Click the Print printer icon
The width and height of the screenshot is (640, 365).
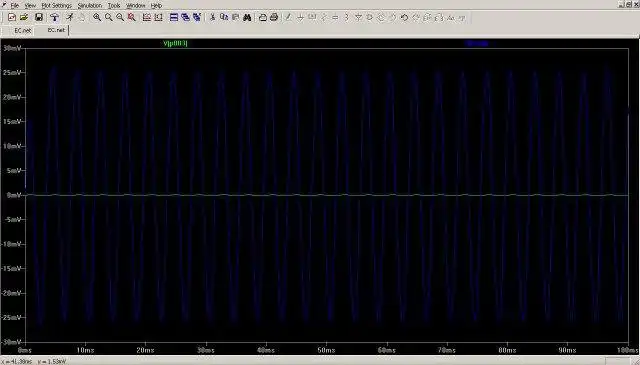(274, 18)
